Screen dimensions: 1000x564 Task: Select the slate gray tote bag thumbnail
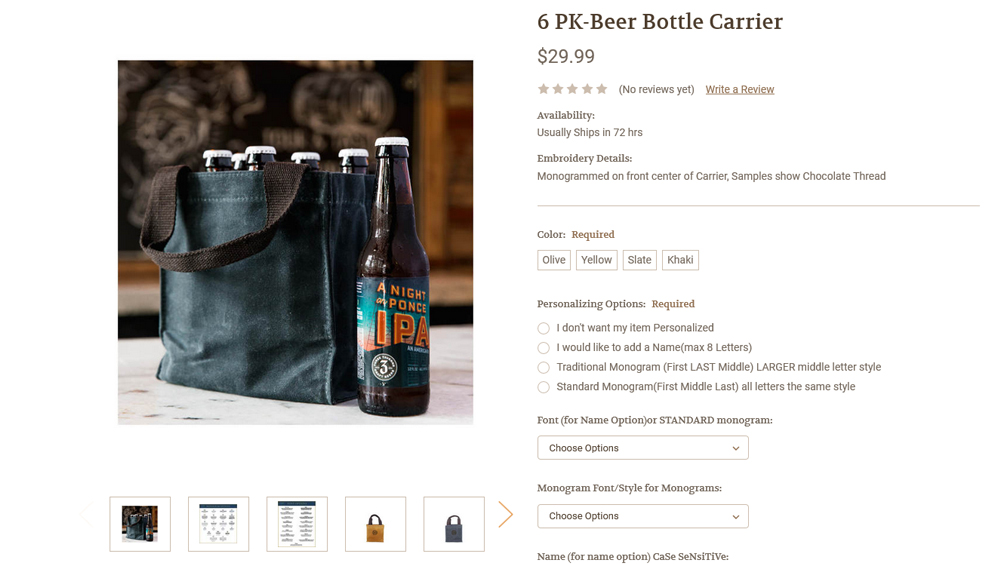(x=454, y=524)
